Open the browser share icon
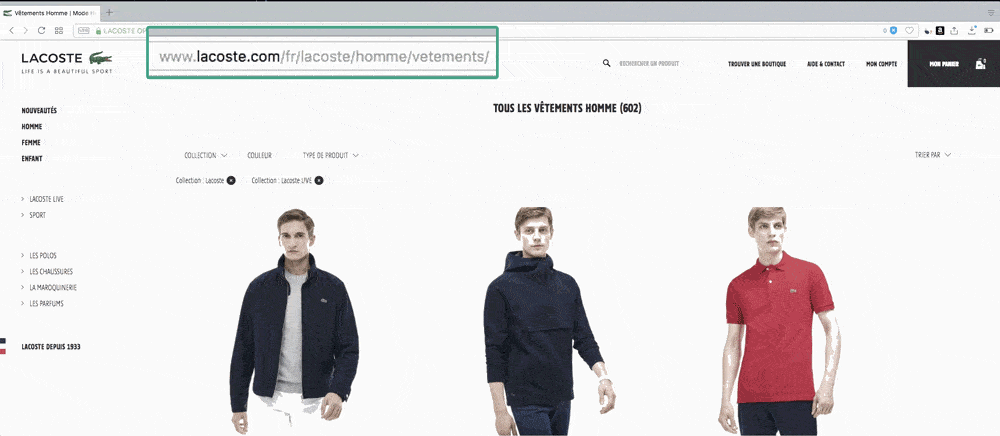1000x436 pixels. click(x=955, y=30)
